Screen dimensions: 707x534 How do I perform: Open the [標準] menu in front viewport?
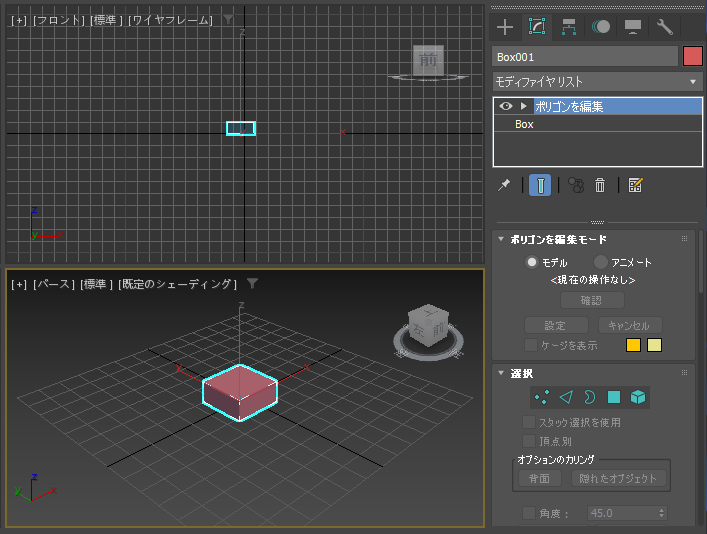[x=106, y=20]
